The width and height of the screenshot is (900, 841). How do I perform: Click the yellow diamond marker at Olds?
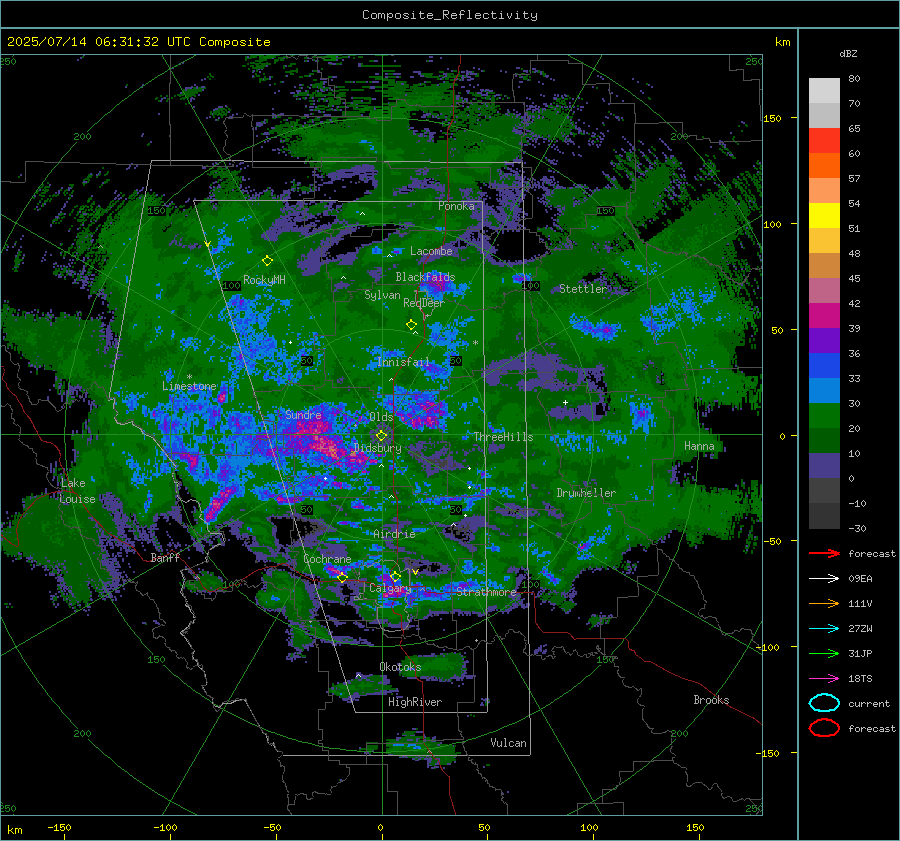tap(381, 436)
